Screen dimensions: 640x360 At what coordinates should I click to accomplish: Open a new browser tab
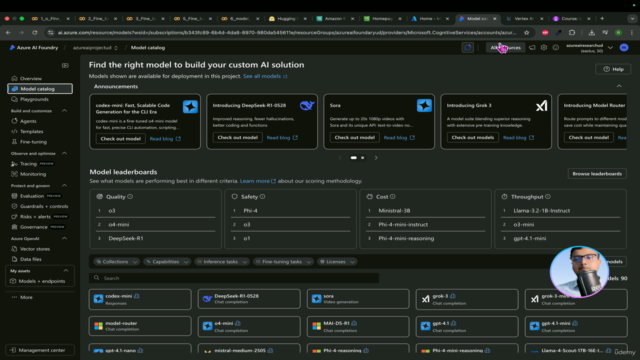pyautogui.click(x=602, y=19)
